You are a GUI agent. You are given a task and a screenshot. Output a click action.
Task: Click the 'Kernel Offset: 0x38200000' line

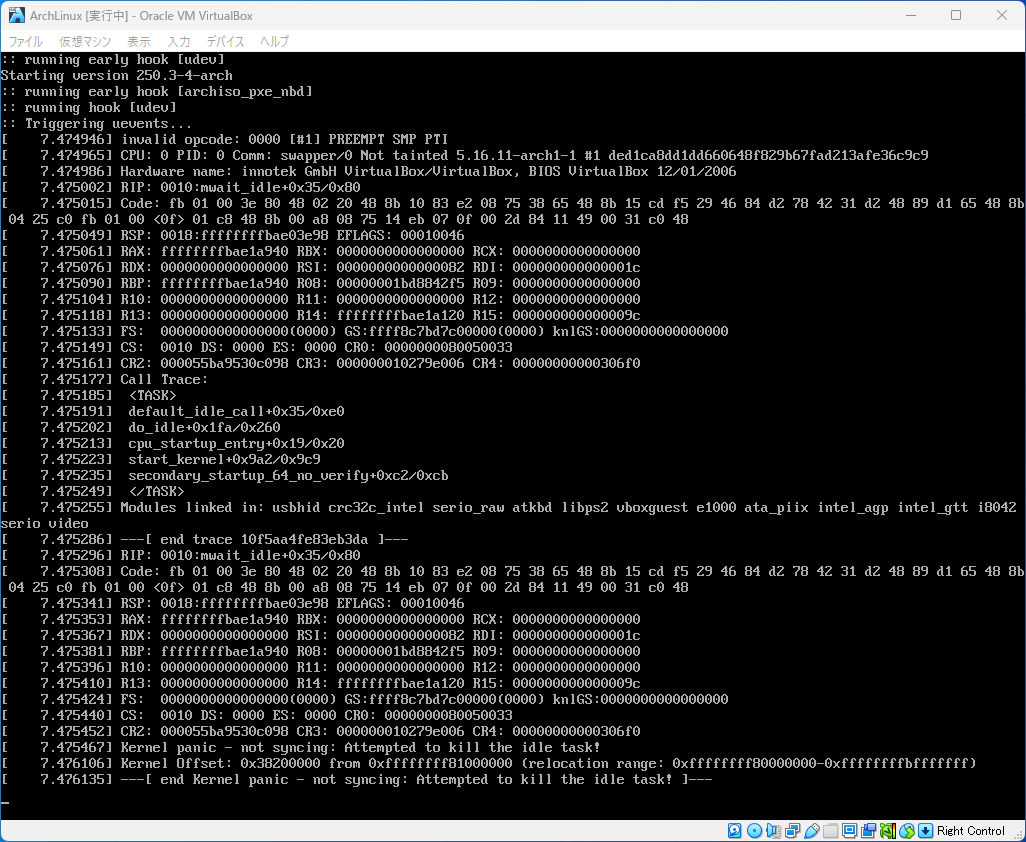489,763
